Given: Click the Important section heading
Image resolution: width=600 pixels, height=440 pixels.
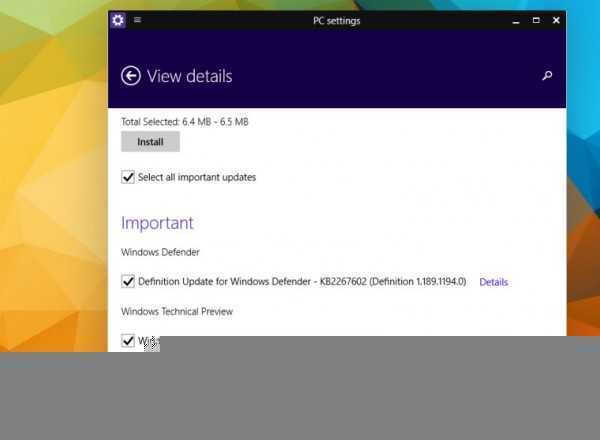Looking at the screenshot, I should click(x=157, y=223).
